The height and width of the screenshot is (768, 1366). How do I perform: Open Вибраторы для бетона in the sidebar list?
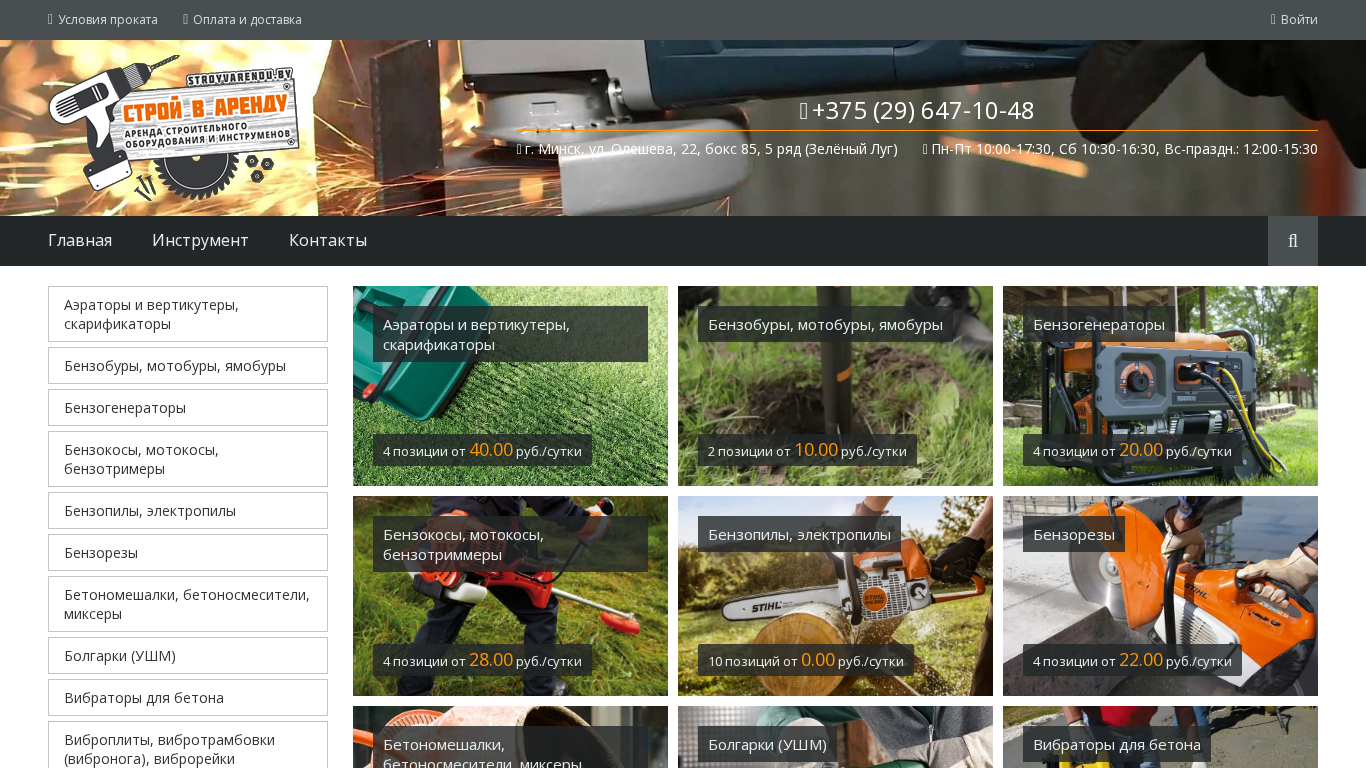point(188,698)
